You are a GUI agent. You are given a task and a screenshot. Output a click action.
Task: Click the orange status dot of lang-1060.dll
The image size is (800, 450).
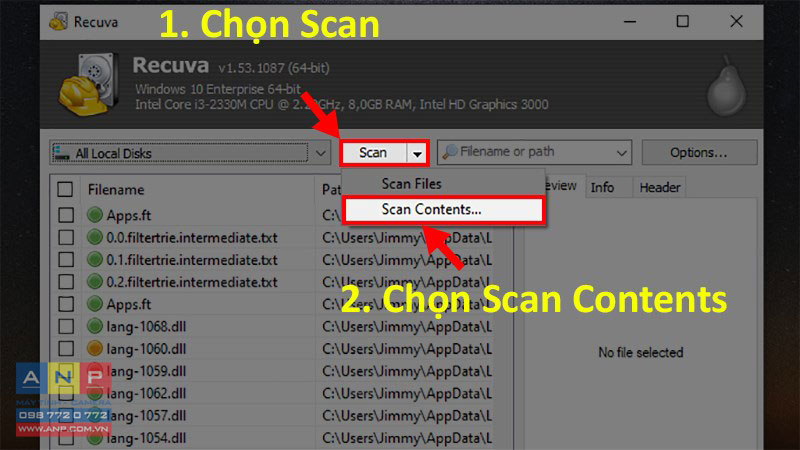94,348
